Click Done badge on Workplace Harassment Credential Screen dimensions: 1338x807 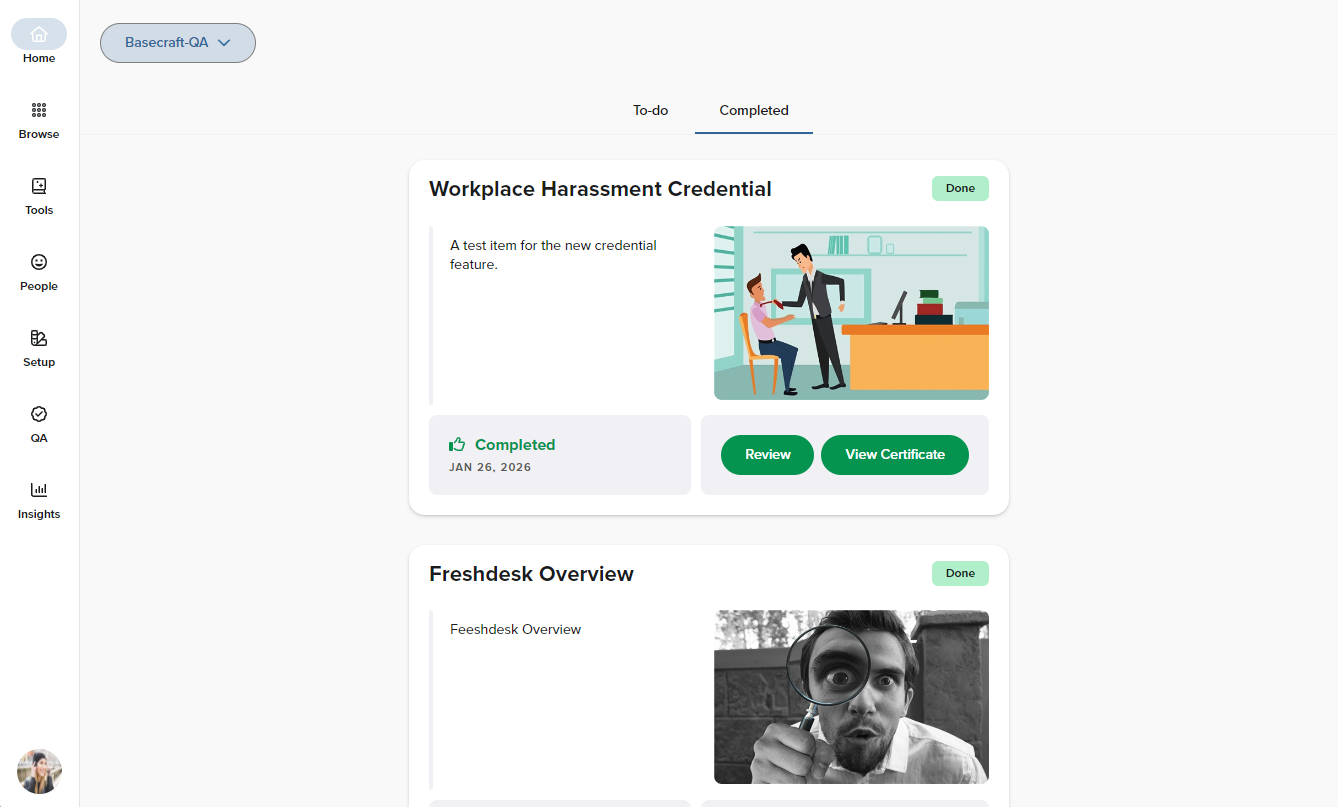click(960, 188)
